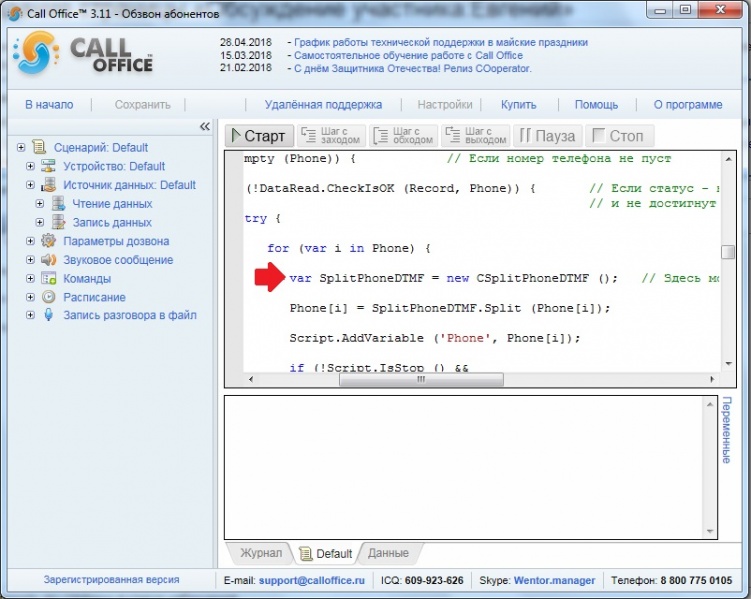Click the Пауза button
Image resolution: width=751 pixels, height=599 pixels.
click(547, 136)
